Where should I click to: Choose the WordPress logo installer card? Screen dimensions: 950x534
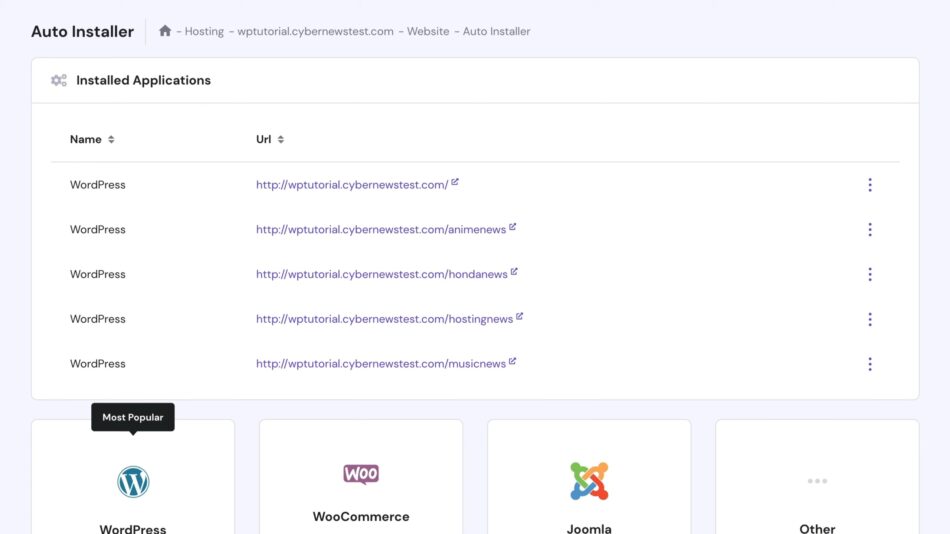(x=133, y=482)
